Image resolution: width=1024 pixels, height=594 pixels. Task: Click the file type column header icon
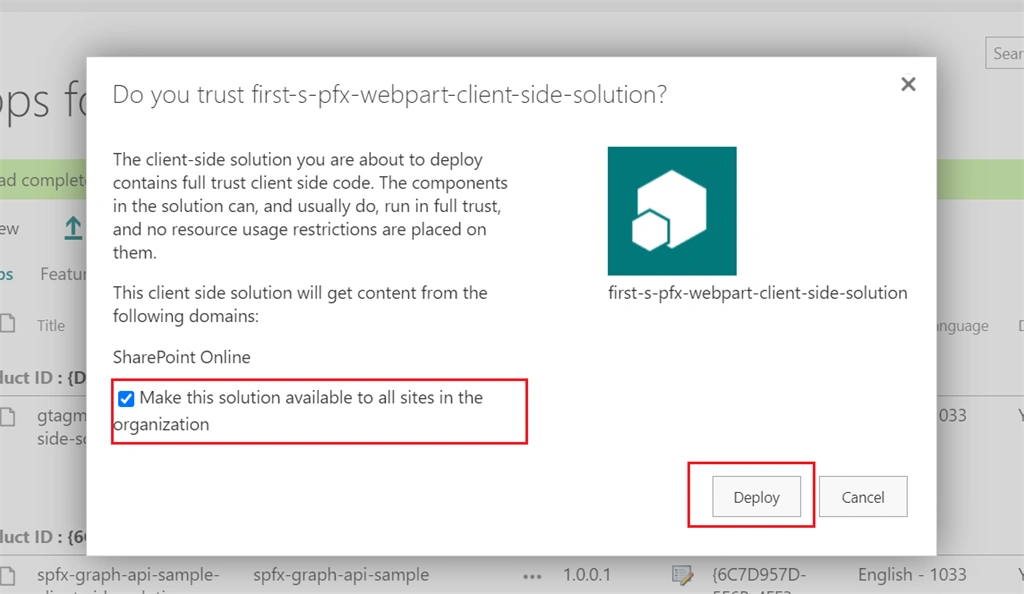[x=8, y=324]
